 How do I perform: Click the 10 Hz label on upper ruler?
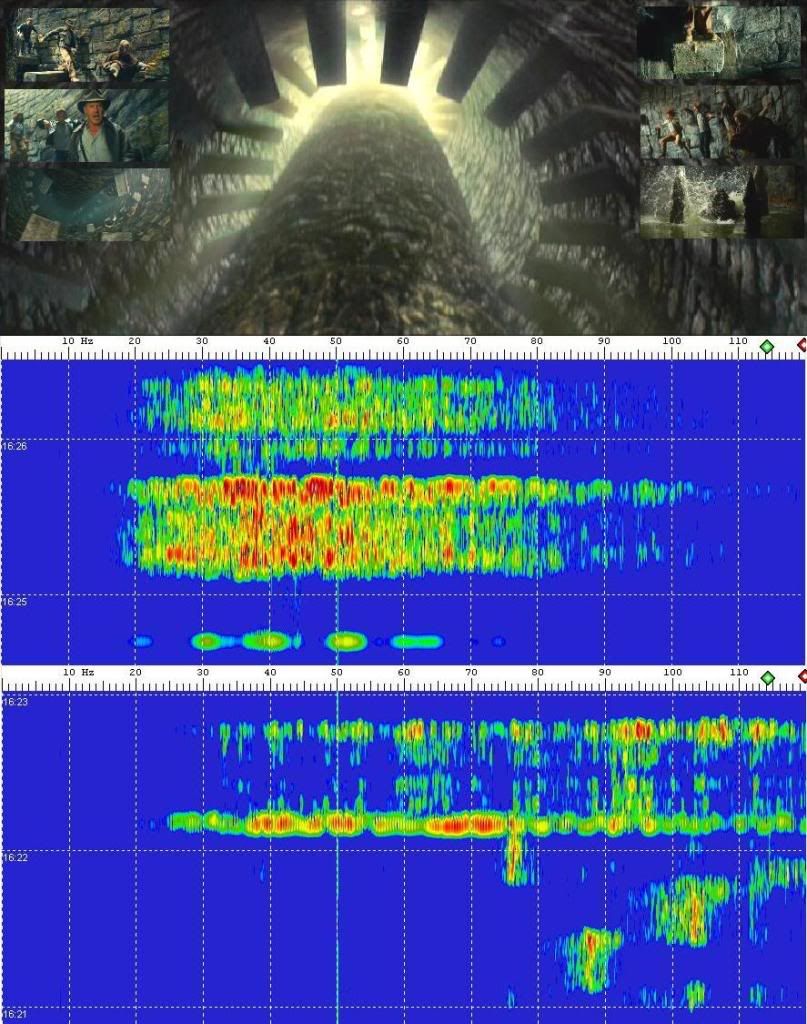77,342
